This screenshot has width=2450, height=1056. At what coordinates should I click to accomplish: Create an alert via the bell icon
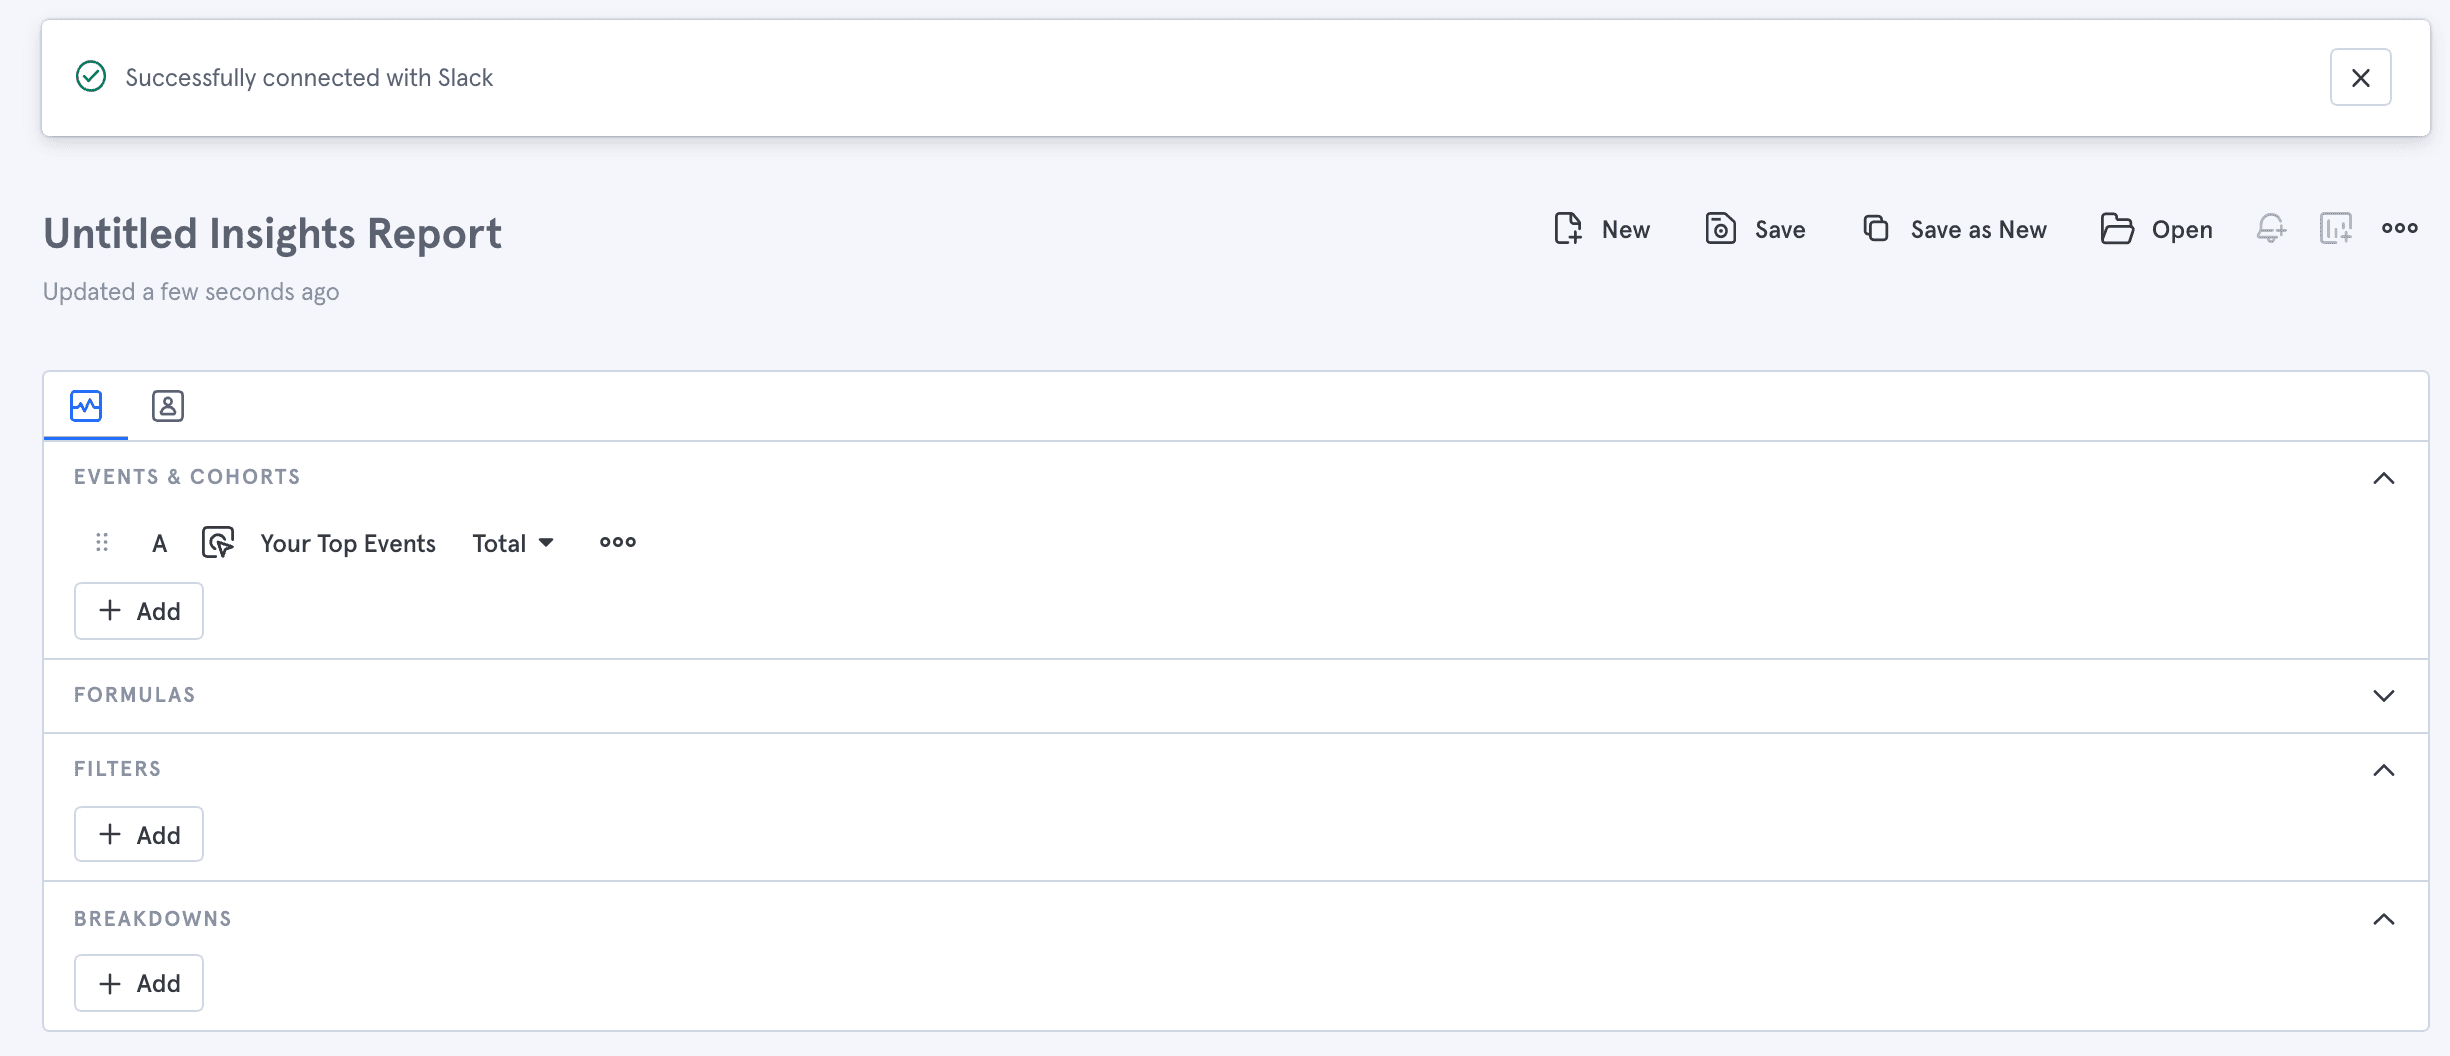pyautogui.click(x=2270, y=229)
